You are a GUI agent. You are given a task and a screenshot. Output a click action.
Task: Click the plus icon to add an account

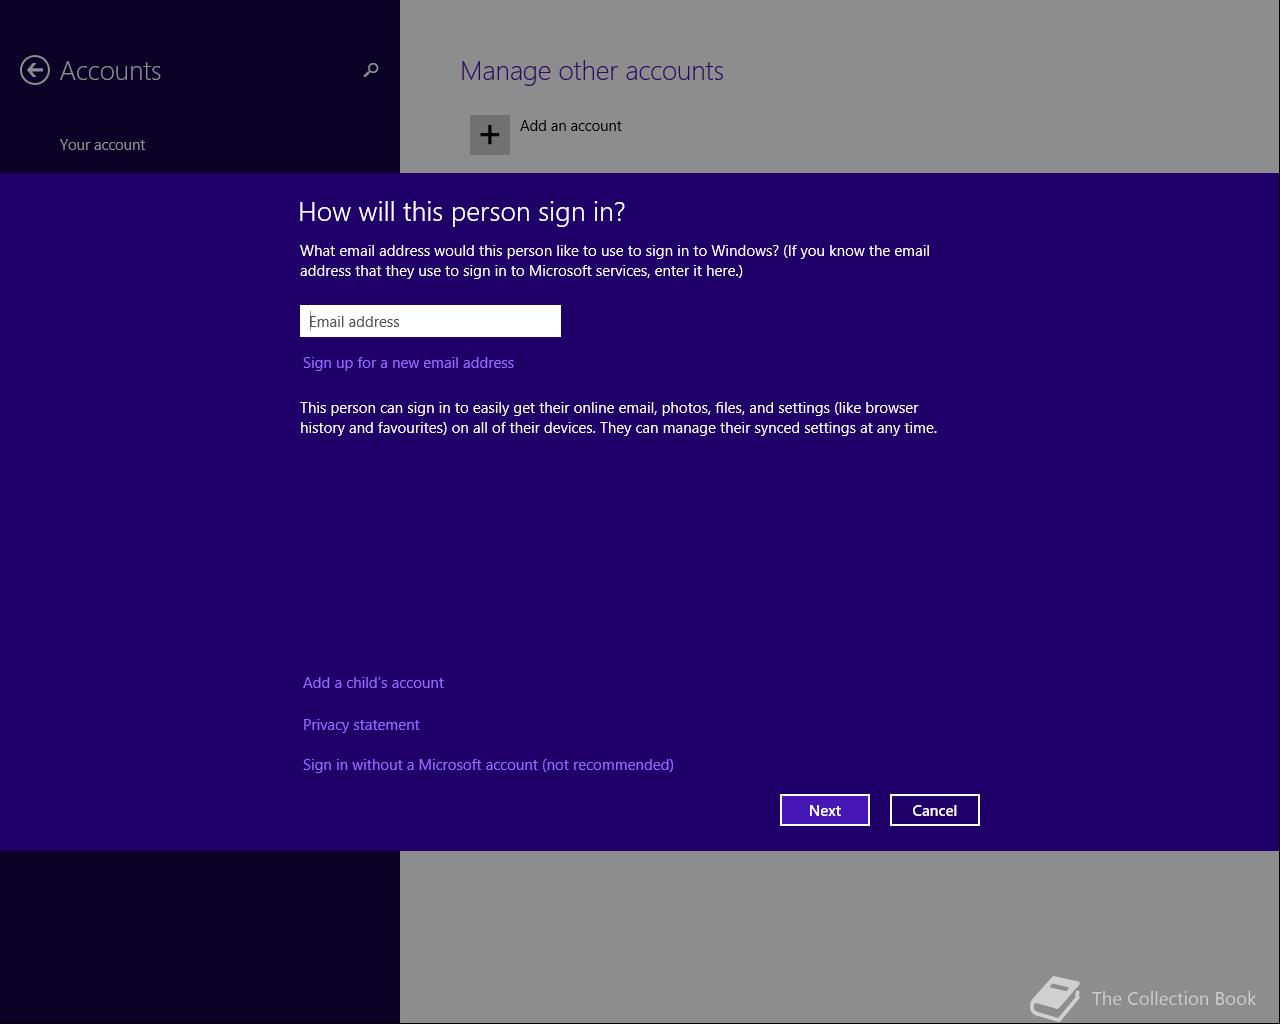[x=490, y=135]
